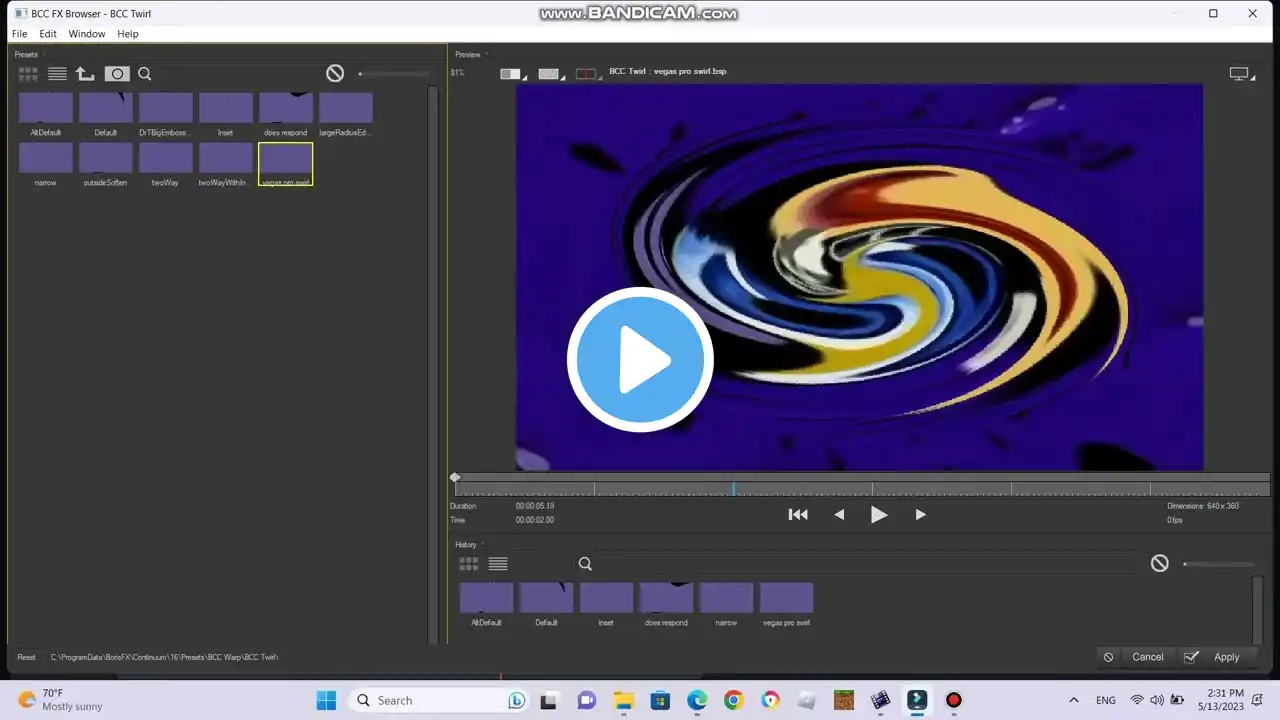
Task: Open Microsoft Edge from the taskbar
Action: [697, 700]
